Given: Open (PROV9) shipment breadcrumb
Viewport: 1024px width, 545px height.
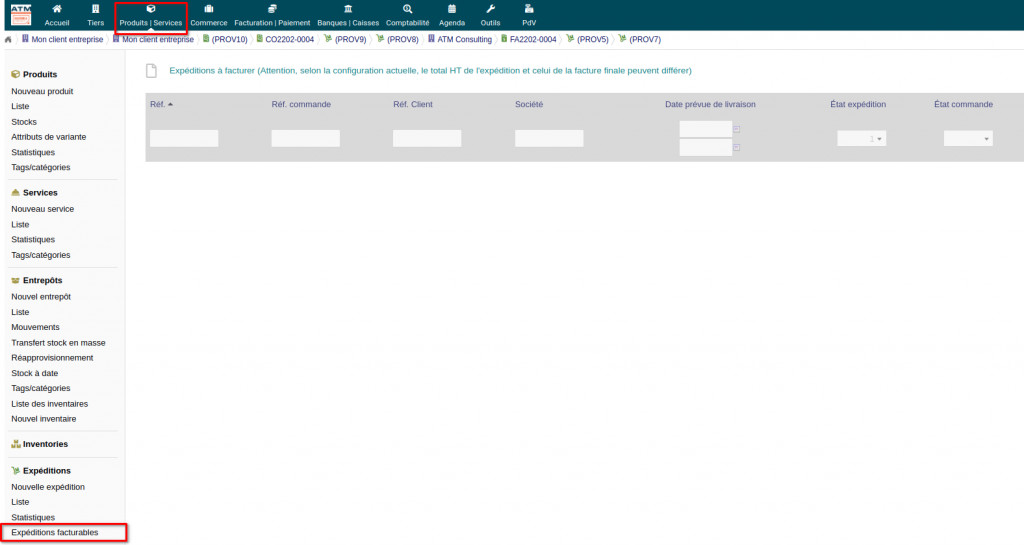Looking at the screenshot, I should point(345,40).
